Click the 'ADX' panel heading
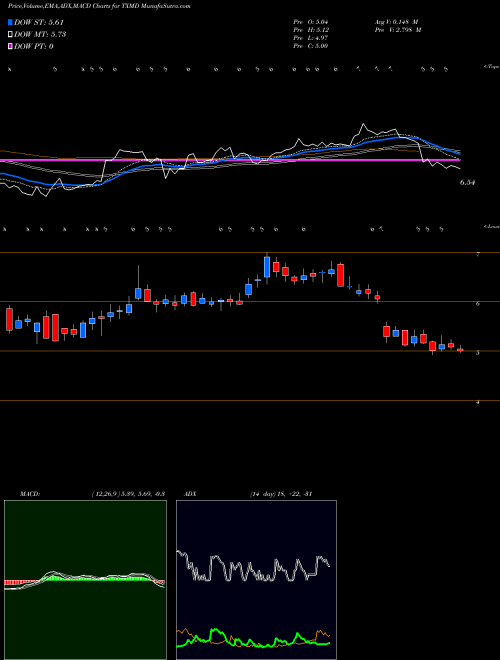 tap(190, 494)
